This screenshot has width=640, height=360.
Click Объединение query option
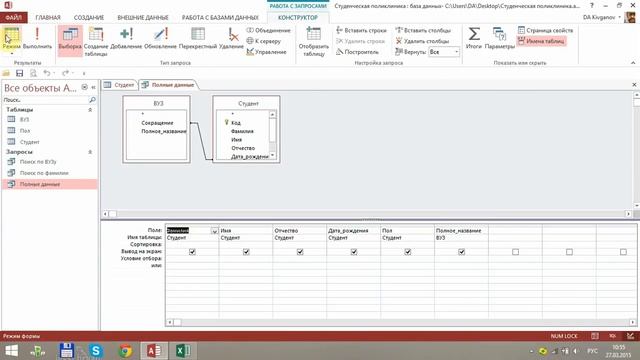pos(268,30)
